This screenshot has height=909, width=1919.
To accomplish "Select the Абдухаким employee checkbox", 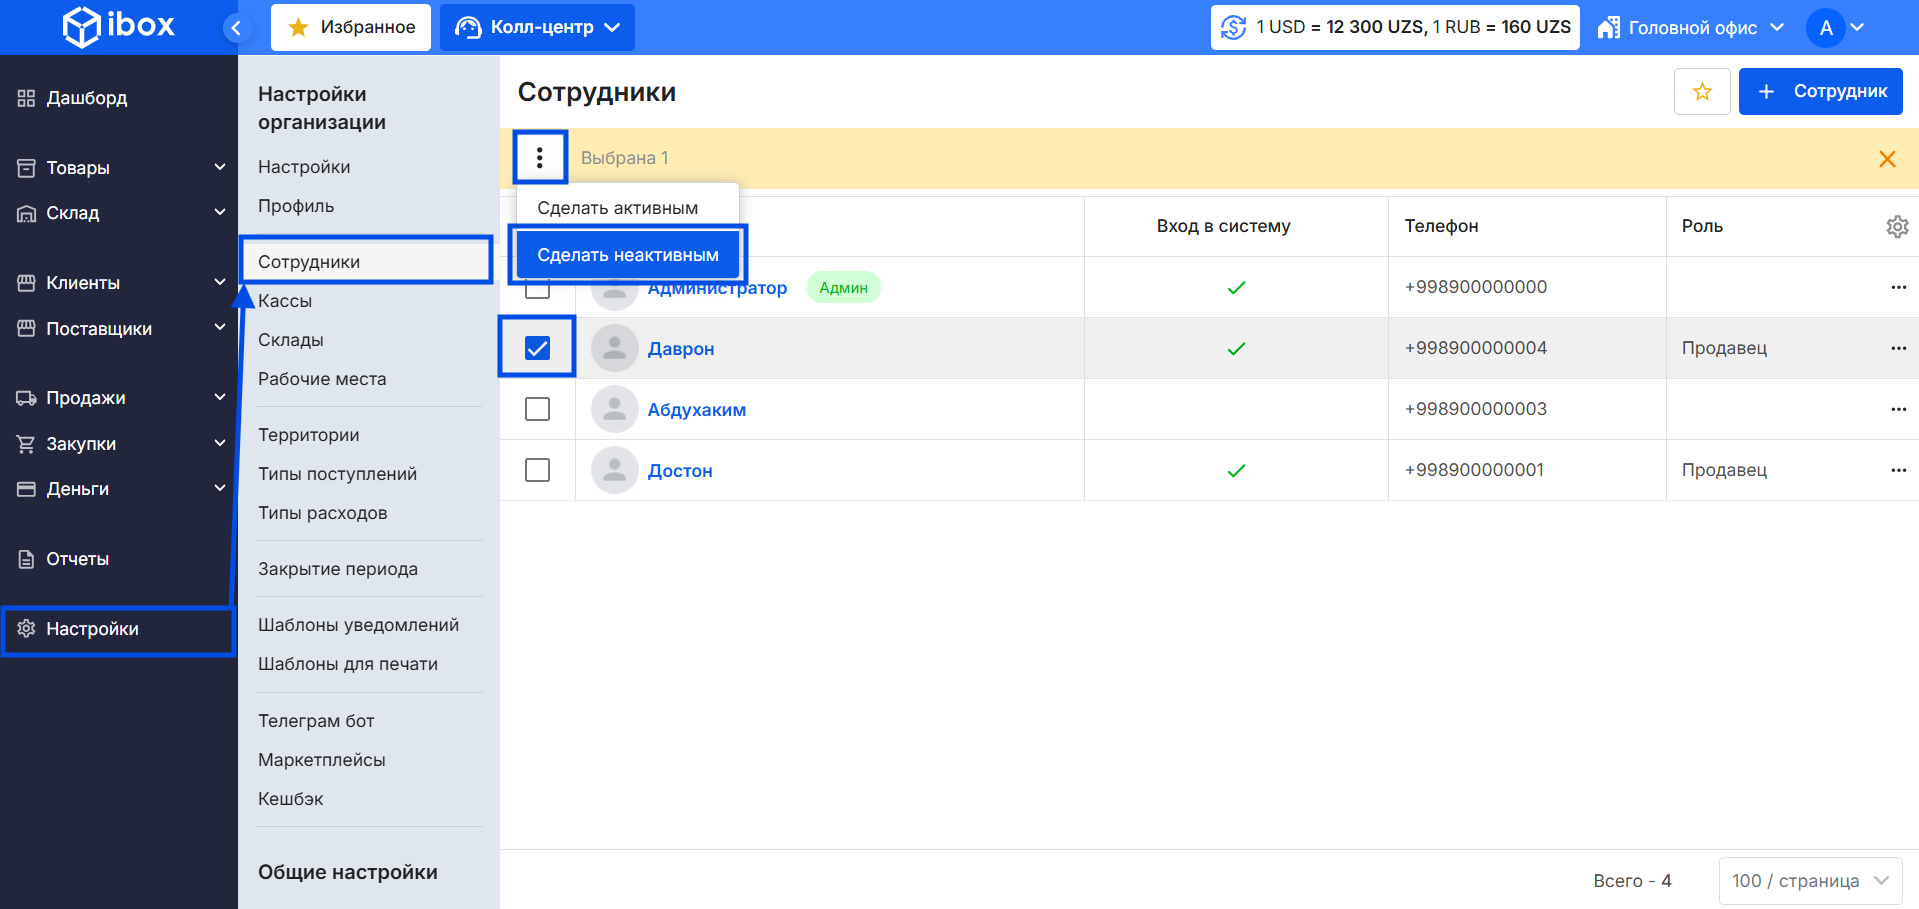I will tap(537, 409).
